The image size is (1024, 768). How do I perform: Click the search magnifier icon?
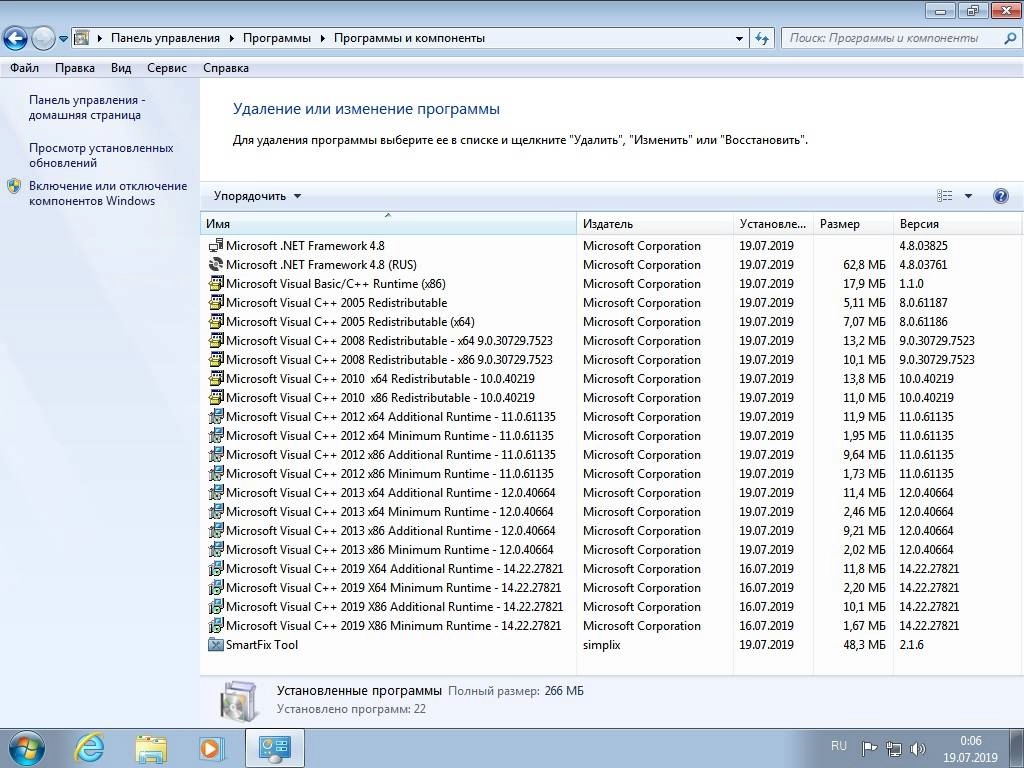(x=1010, y=38)
